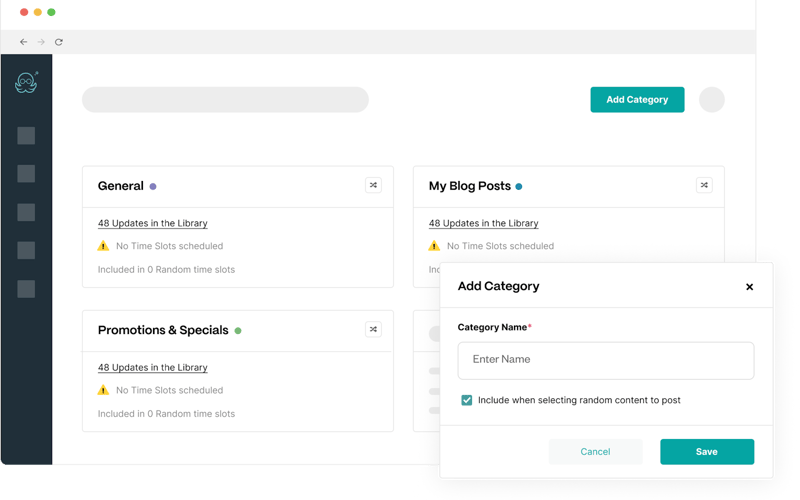Open 48 Updates link under Promotions & Specials
The height and width of the screenshot is (500, 800).
click(x=153, y=367)
